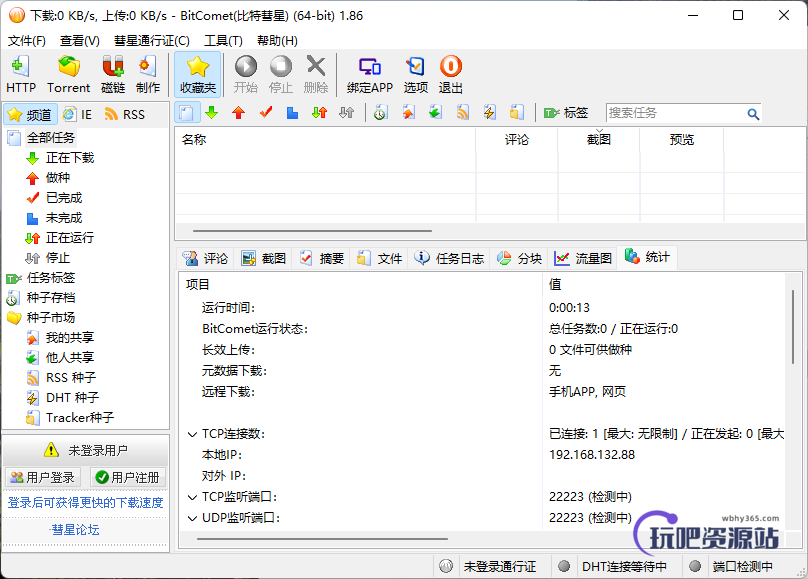
Task: Open the 截图 detail tab
Action: coord(263,258)
